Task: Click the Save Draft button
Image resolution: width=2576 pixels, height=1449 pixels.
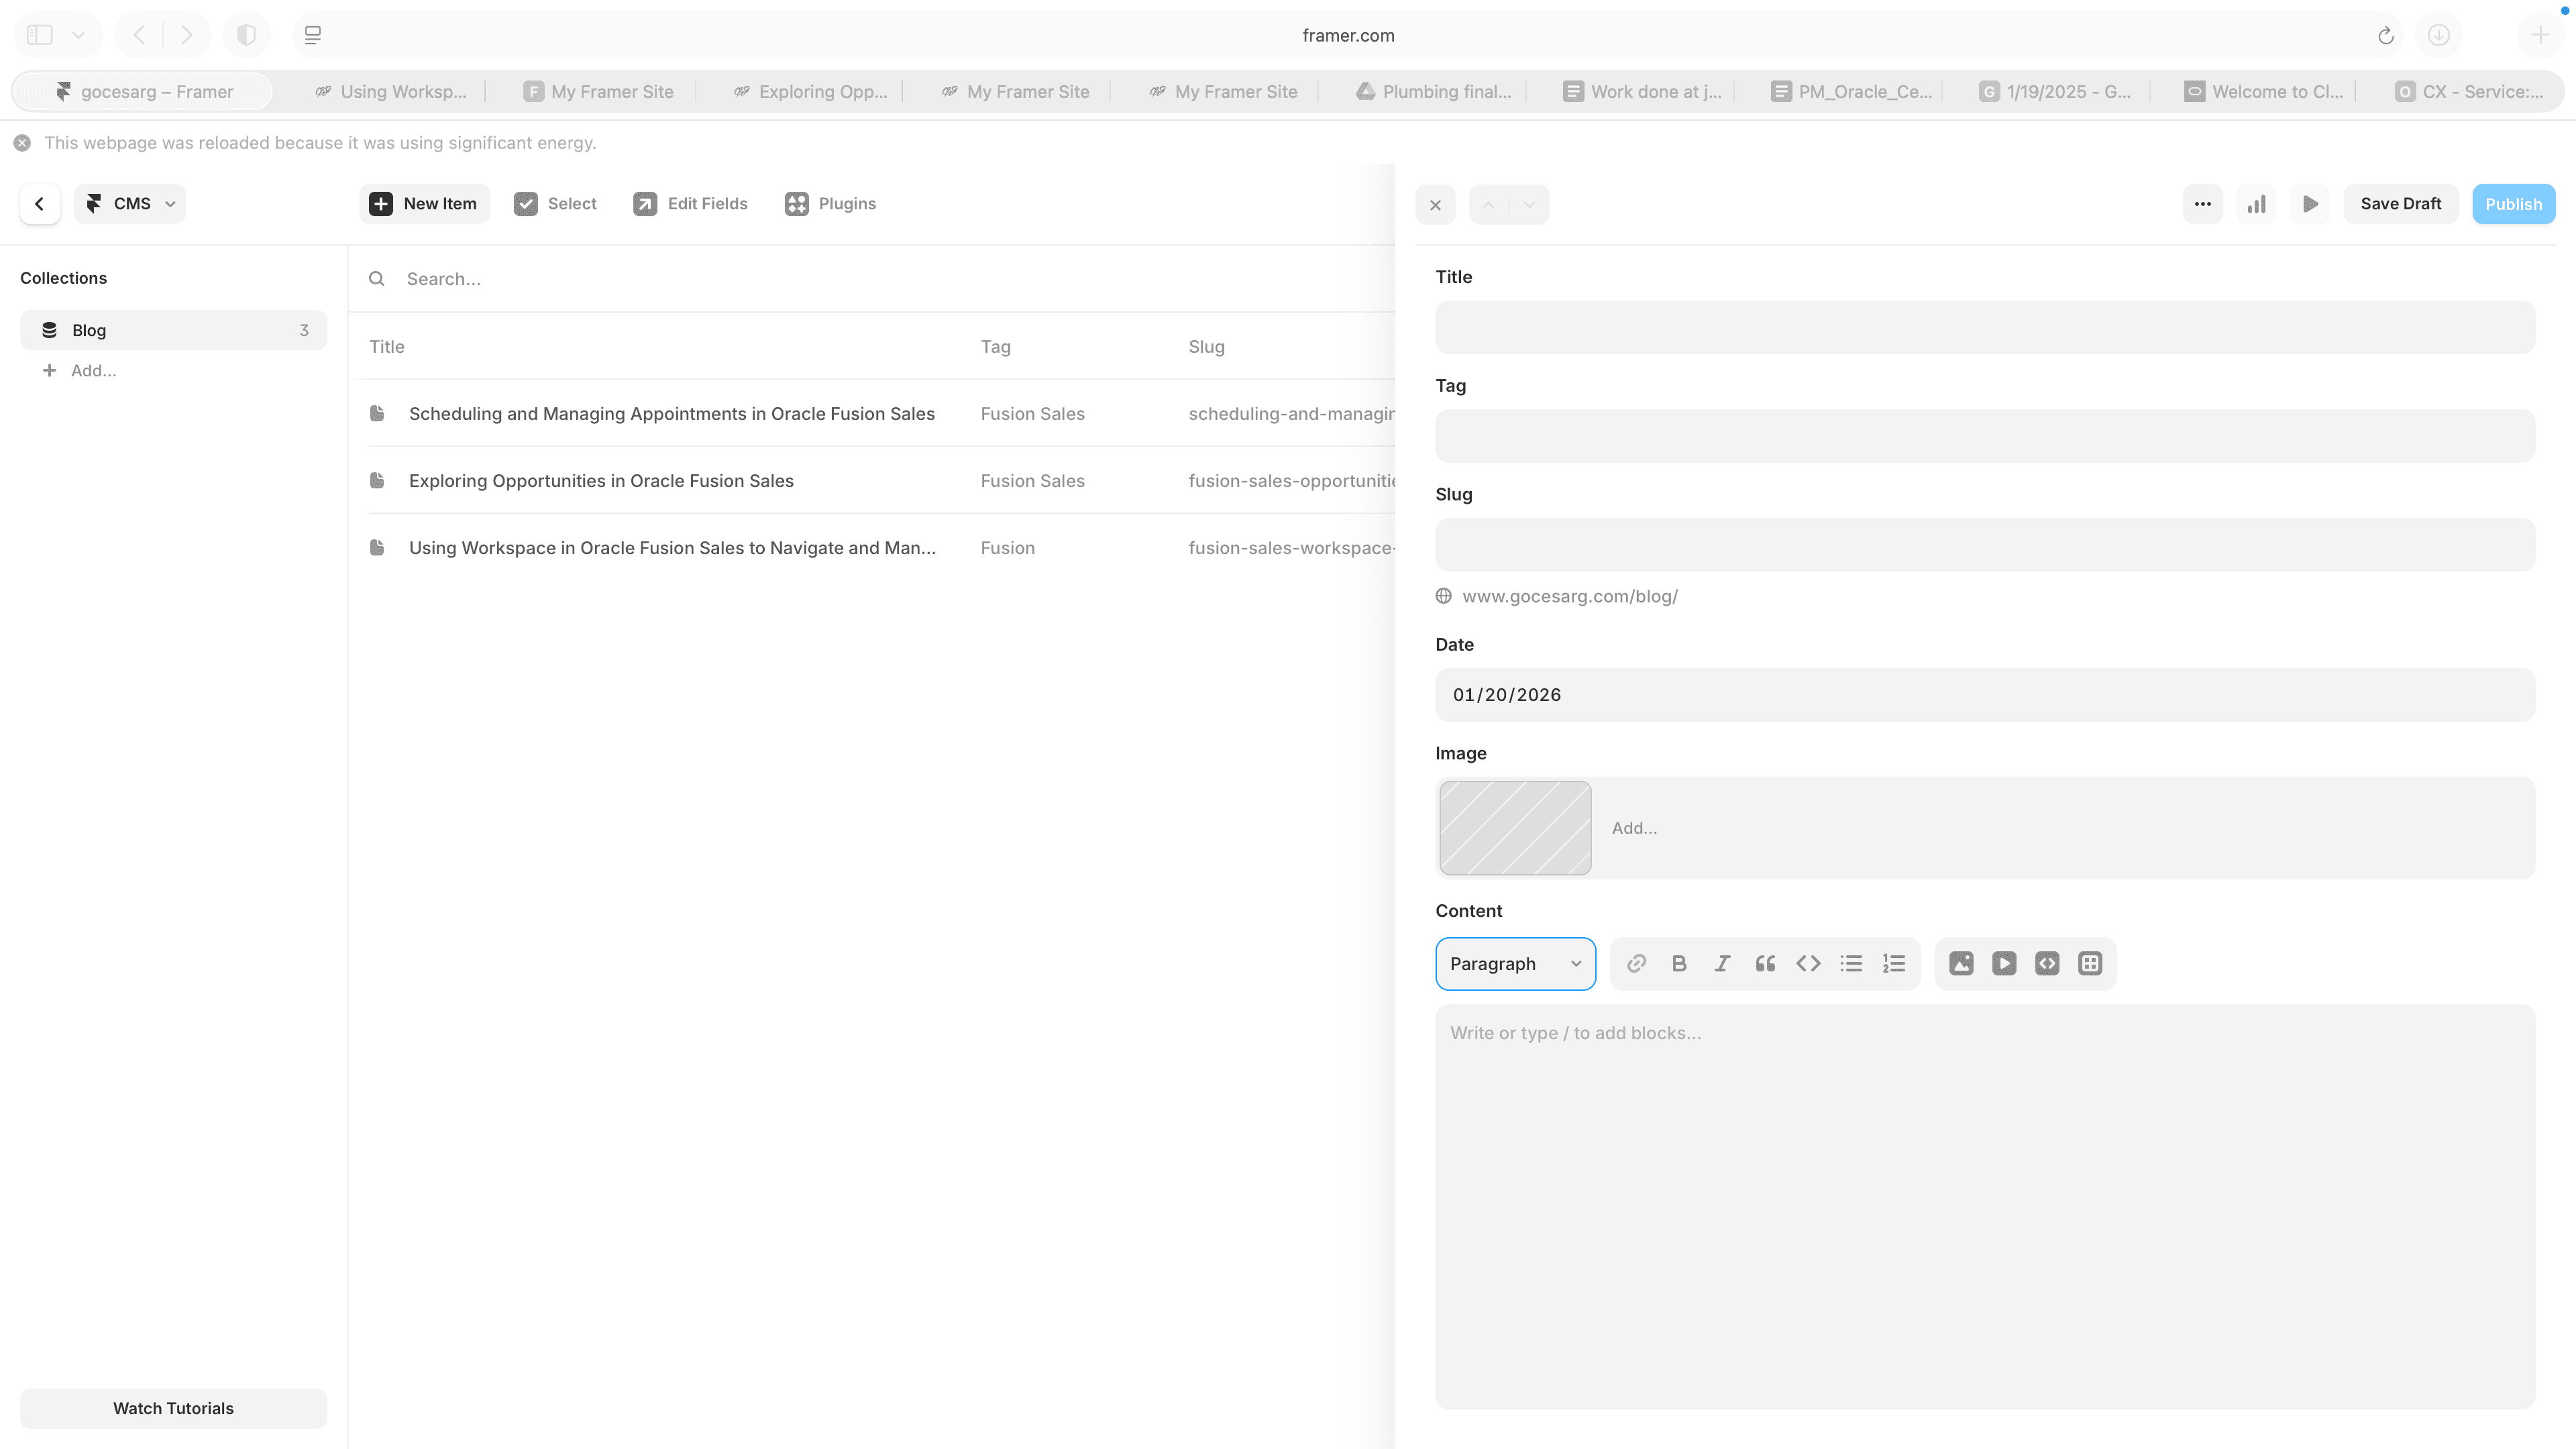Action: (2400, 204)
